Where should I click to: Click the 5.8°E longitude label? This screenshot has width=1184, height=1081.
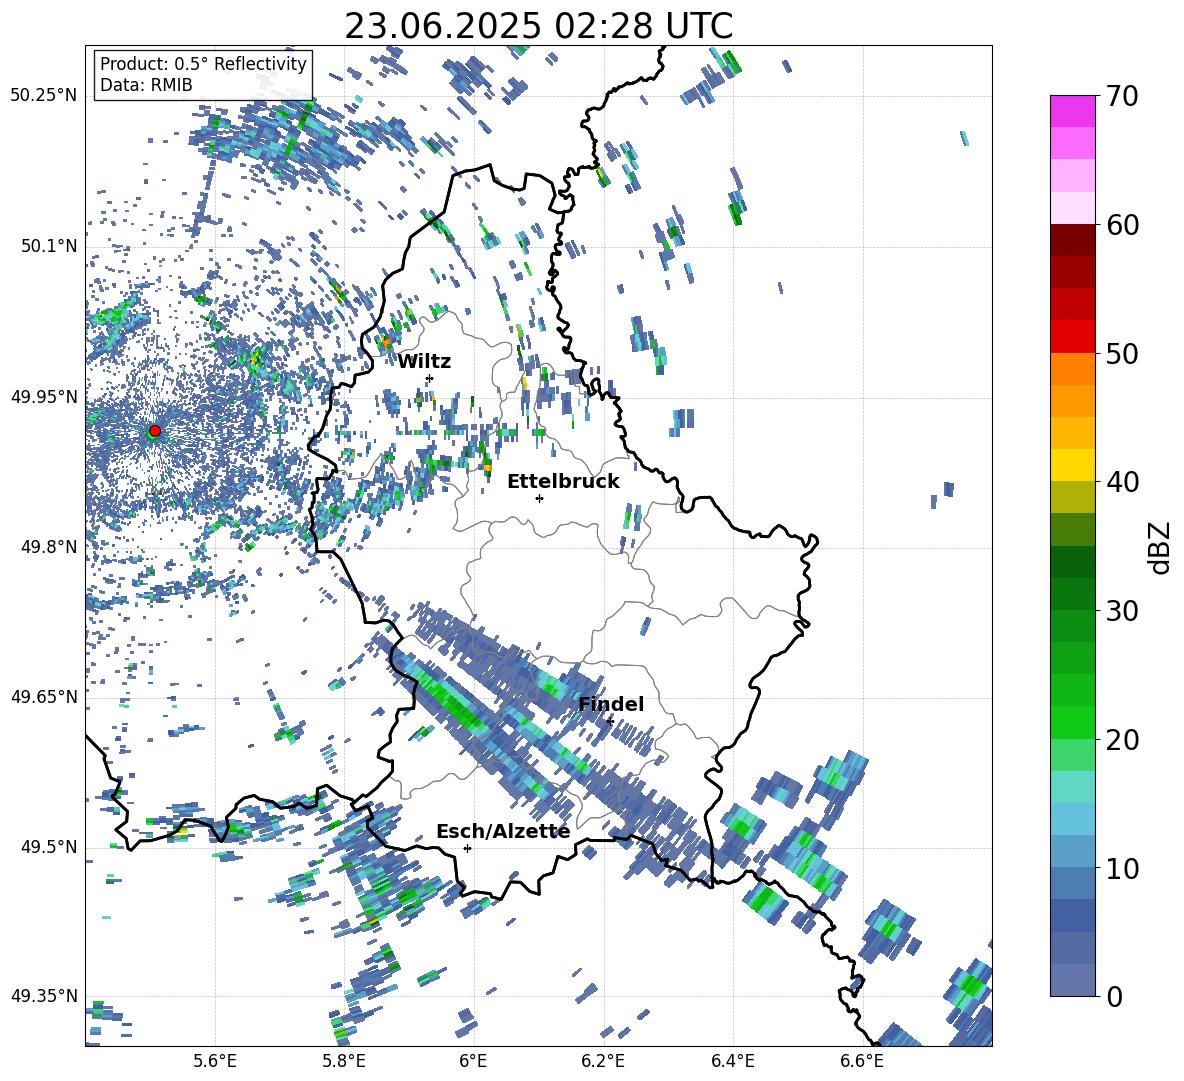pos(344,1062)
